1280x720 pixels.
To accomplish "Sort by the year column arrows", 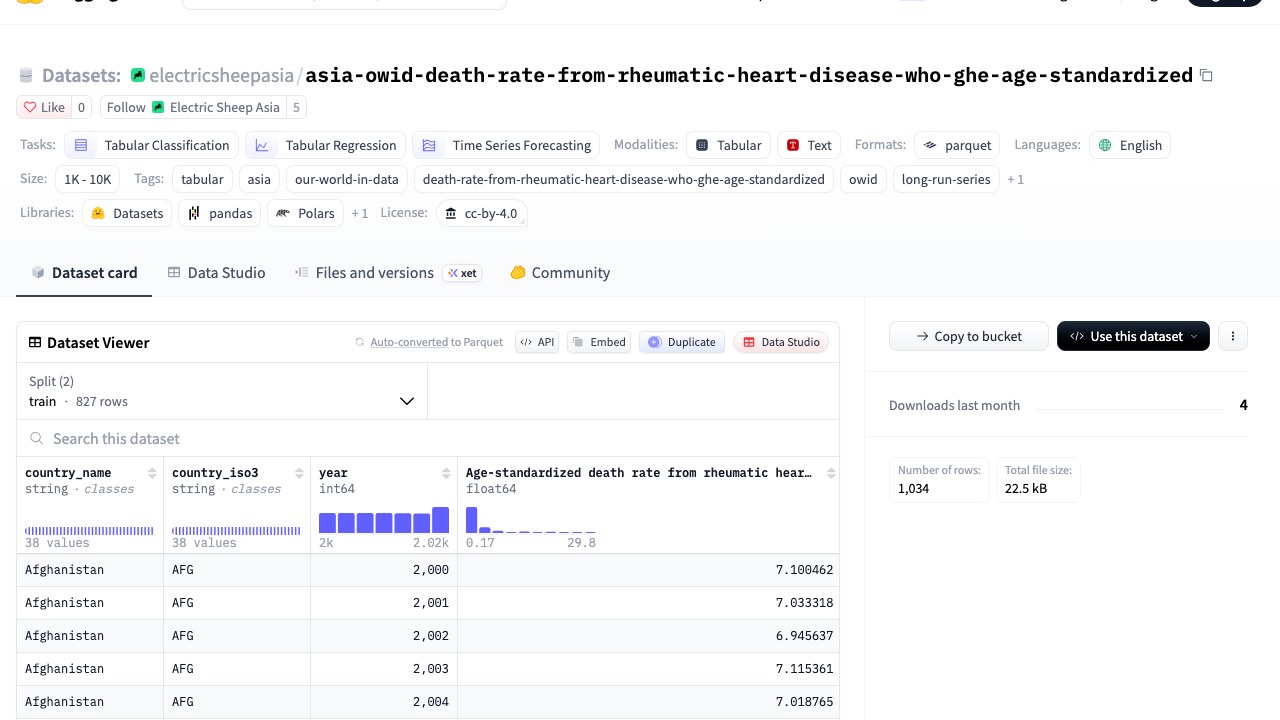I will pyautogui.click(x=446, y=473).
